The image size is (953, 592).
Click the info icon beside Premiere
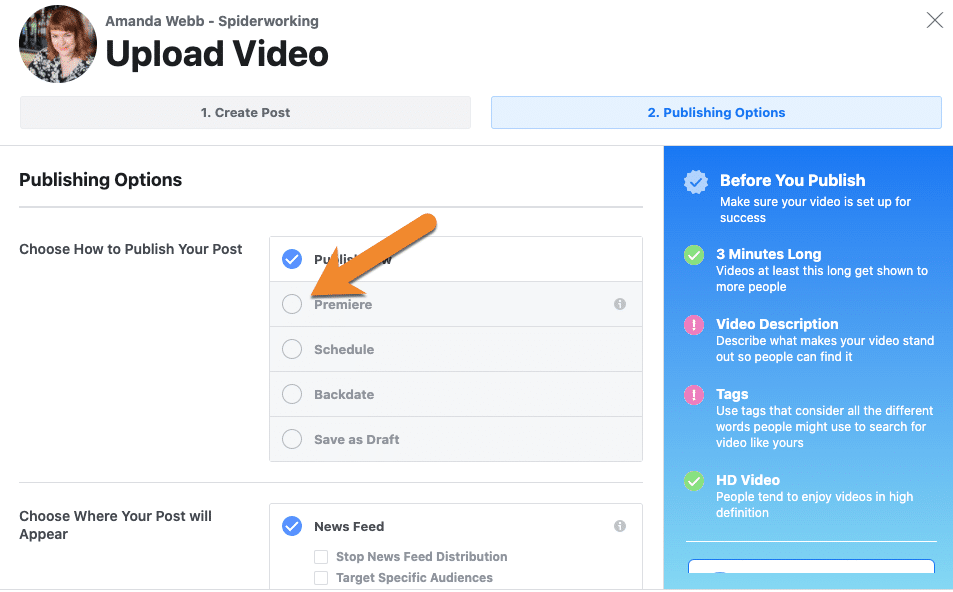click(x=620, y=304)
